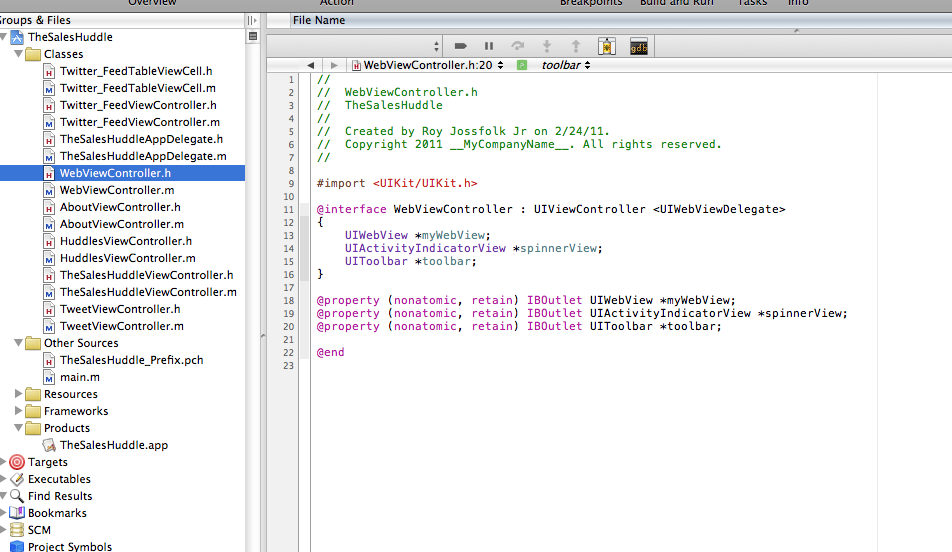The width and height of the screenshot is (952, 552).
Task: Expand the Frameworks group triangle
Action: pyautogui.click(x=18, y=411)
